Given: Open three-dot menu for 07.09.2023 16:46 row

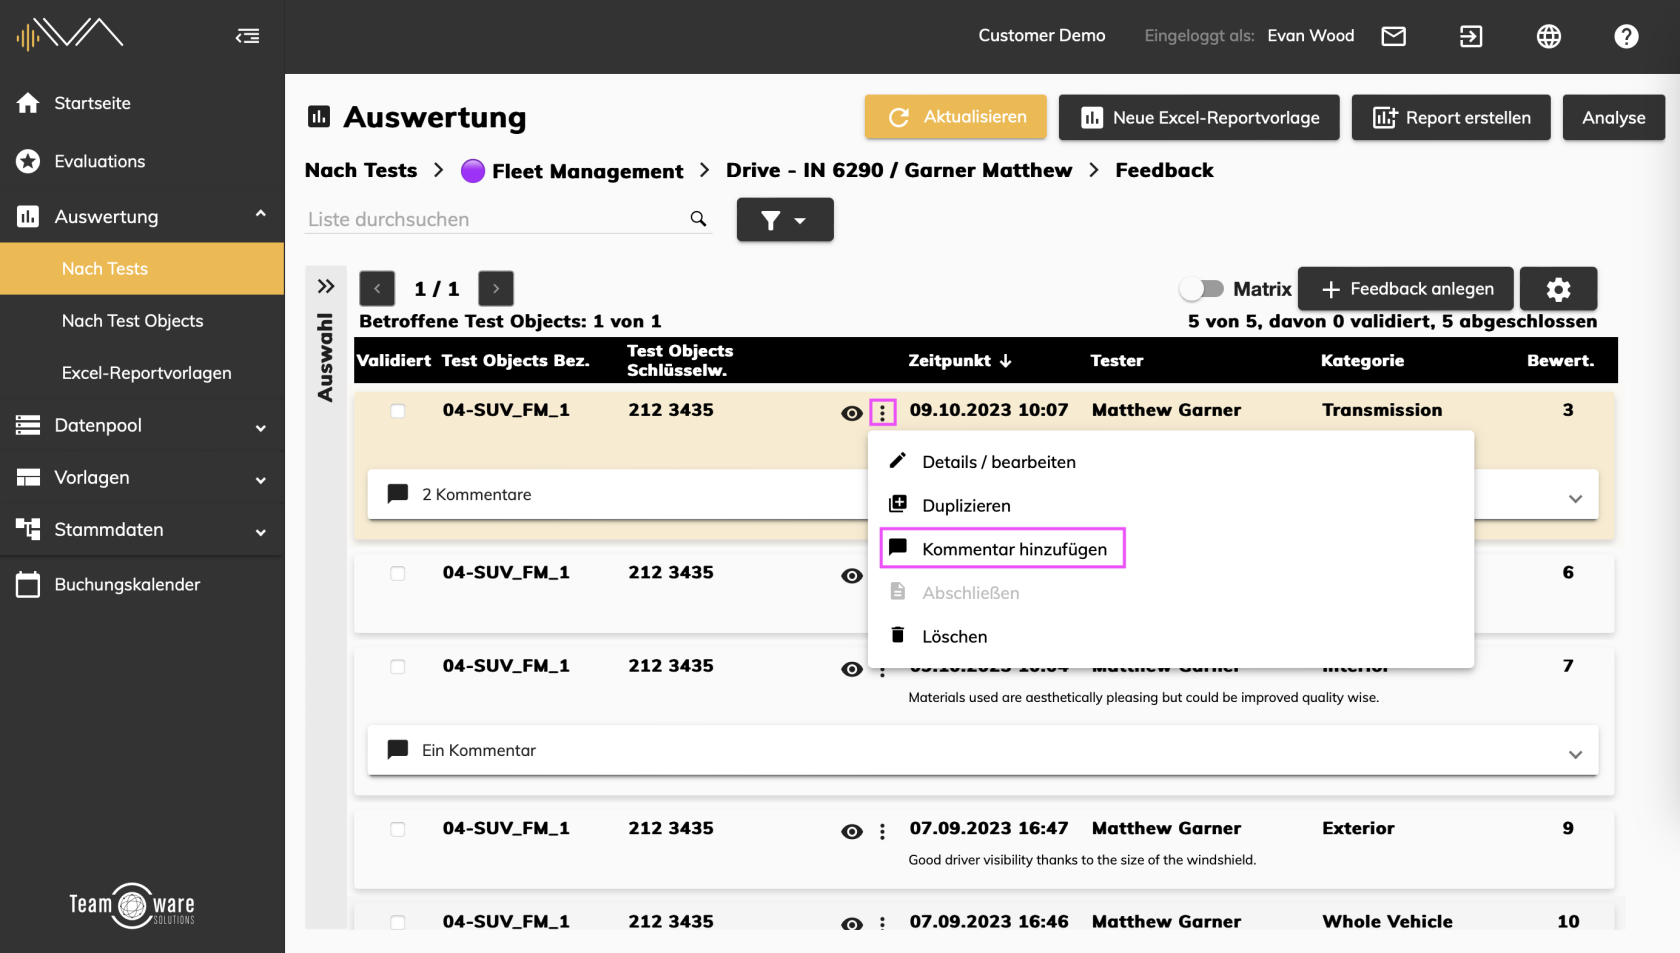Looking at the screenshot, I should point(882,923).
